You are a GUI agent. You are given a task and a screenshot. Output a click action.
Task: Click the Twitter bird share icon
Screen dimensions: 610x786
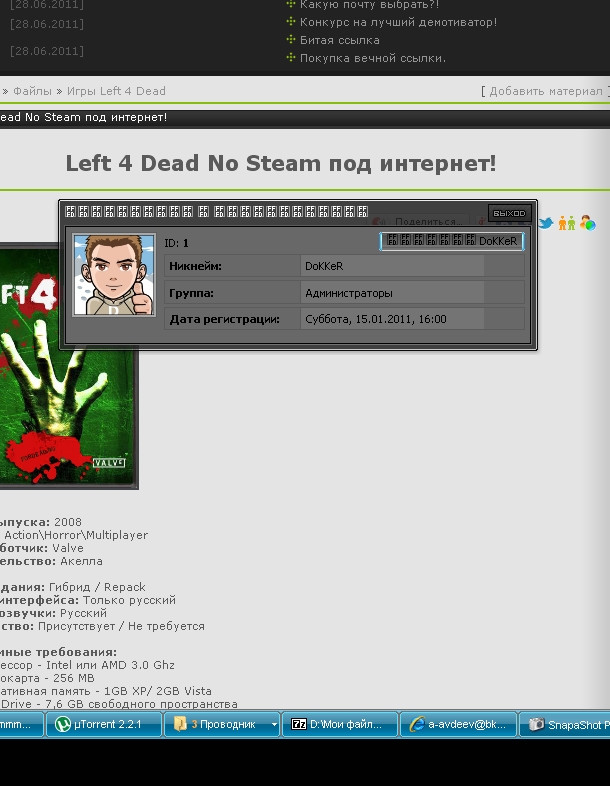[x=545, y=223]
